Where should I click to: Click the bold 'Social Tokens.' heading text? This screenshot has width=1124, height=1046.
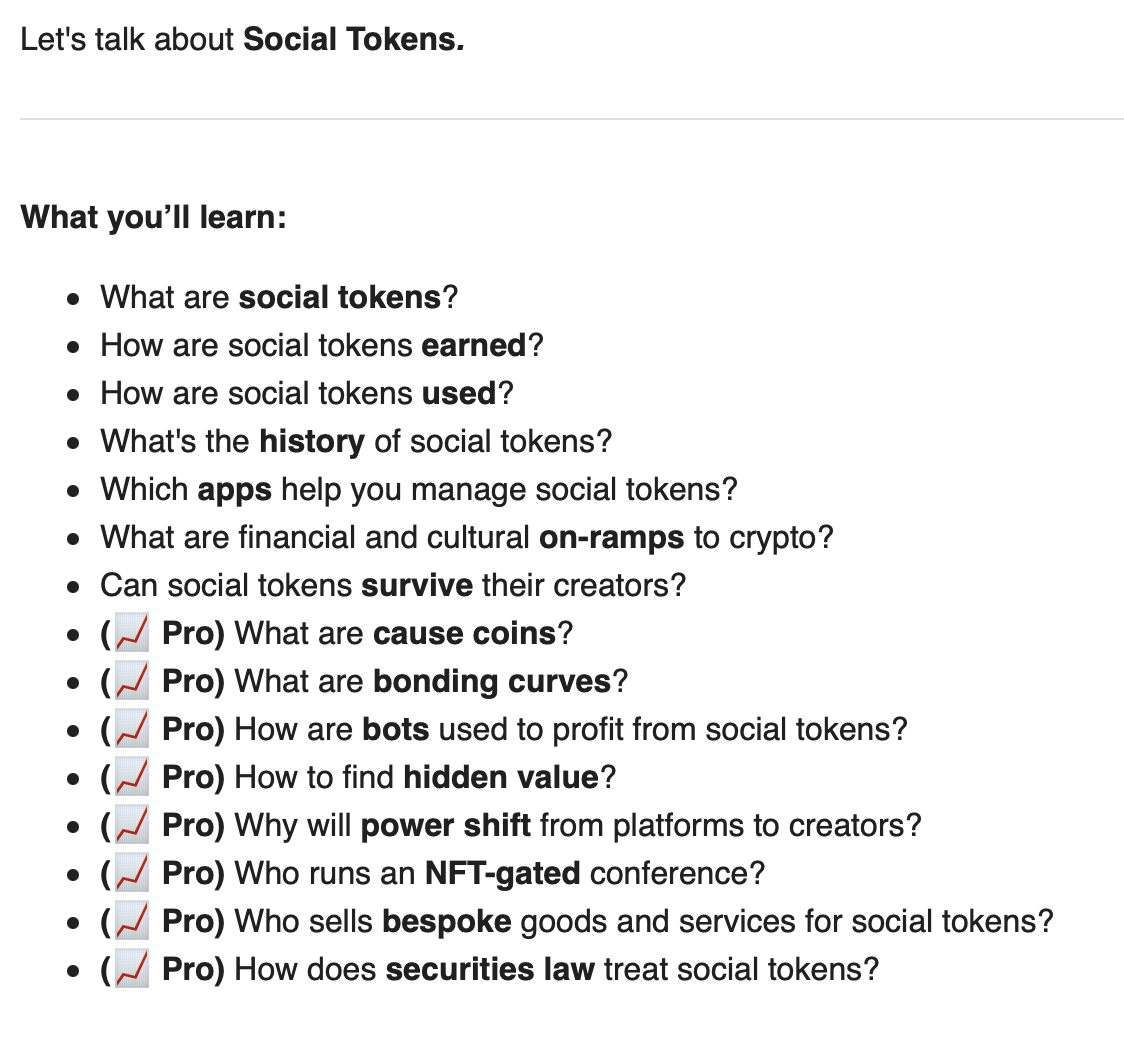[354, 39]
